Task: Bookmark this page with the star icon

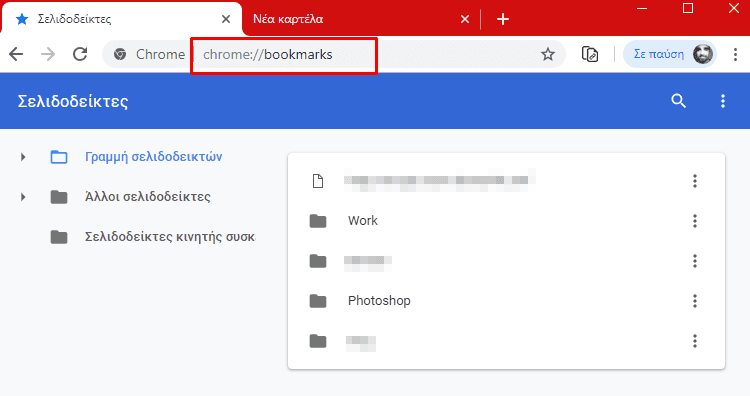Action: tap(548, 54)
